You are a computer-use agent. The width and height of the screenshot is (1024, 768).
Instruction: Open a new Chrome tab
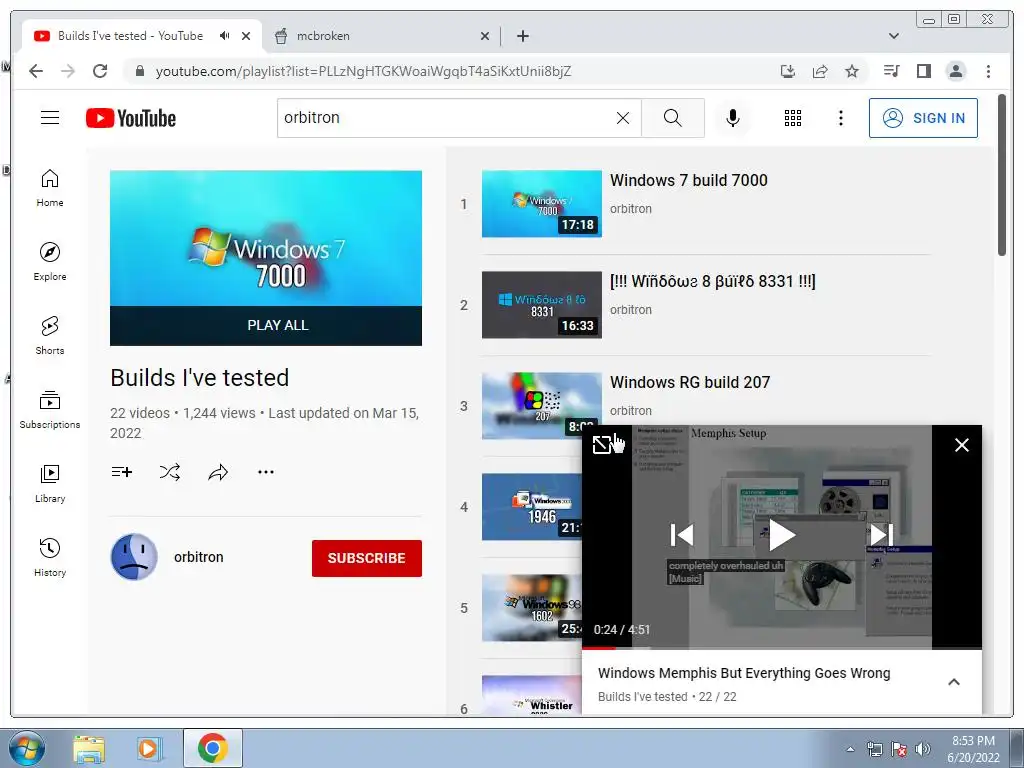[522, 36]
